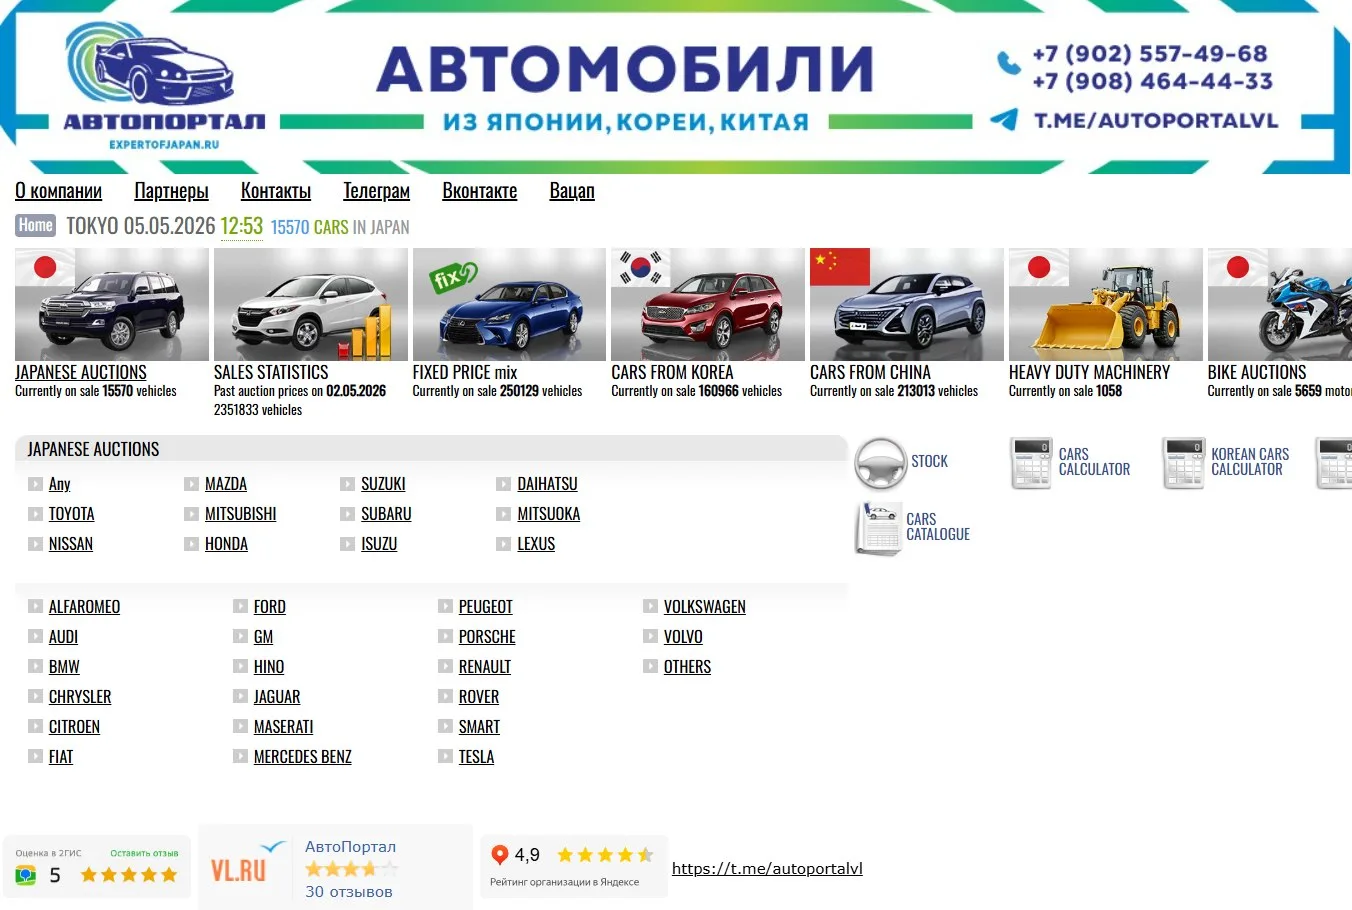The width and height of the screenshot is (1352, 910).
Task: Click the arrow bullet beside Volkswagen
Action: point(651,606)
